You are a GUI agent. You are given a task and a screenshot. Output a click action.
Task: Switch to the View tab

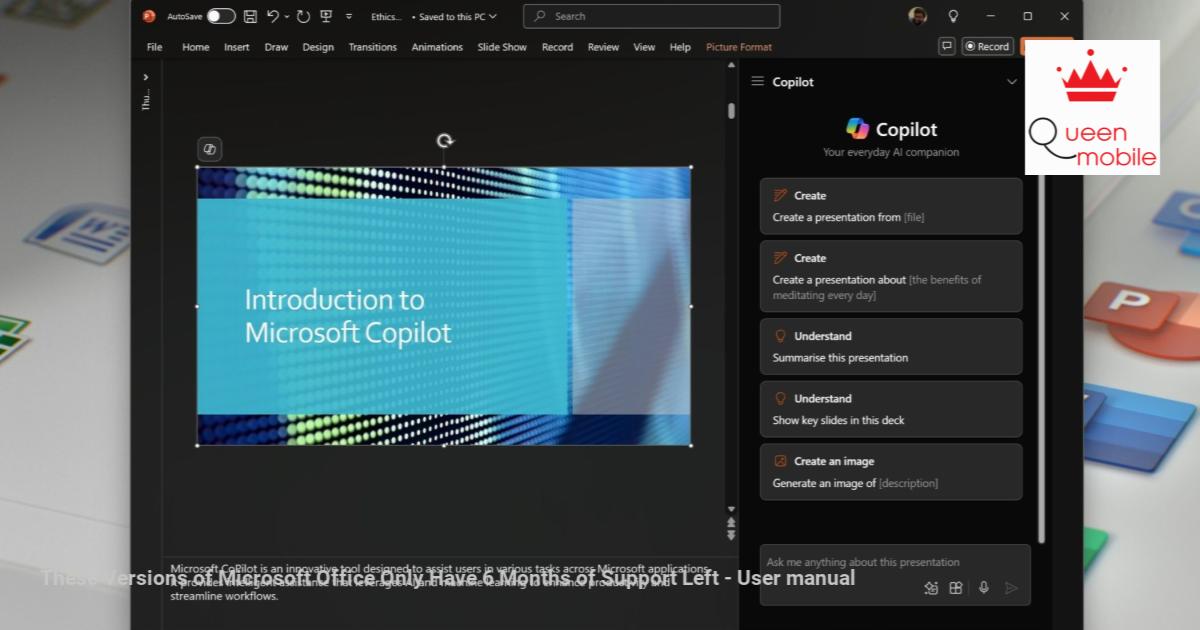pos(645,47)
